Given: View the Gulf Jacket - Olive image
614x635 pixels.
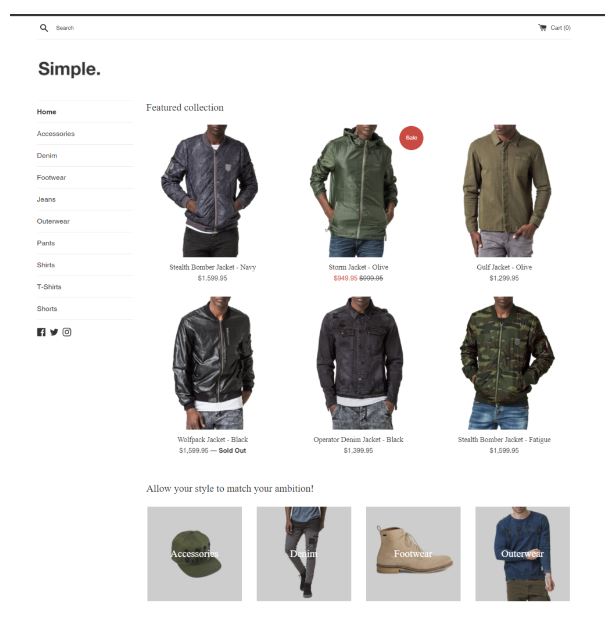Looking at the screenshot, I should 504,190.
